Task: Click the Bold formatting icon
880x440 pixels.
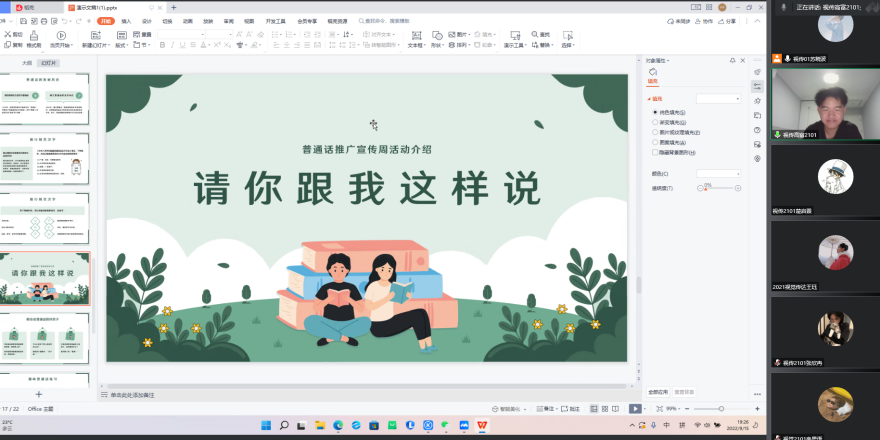Action: click(161, 45)
